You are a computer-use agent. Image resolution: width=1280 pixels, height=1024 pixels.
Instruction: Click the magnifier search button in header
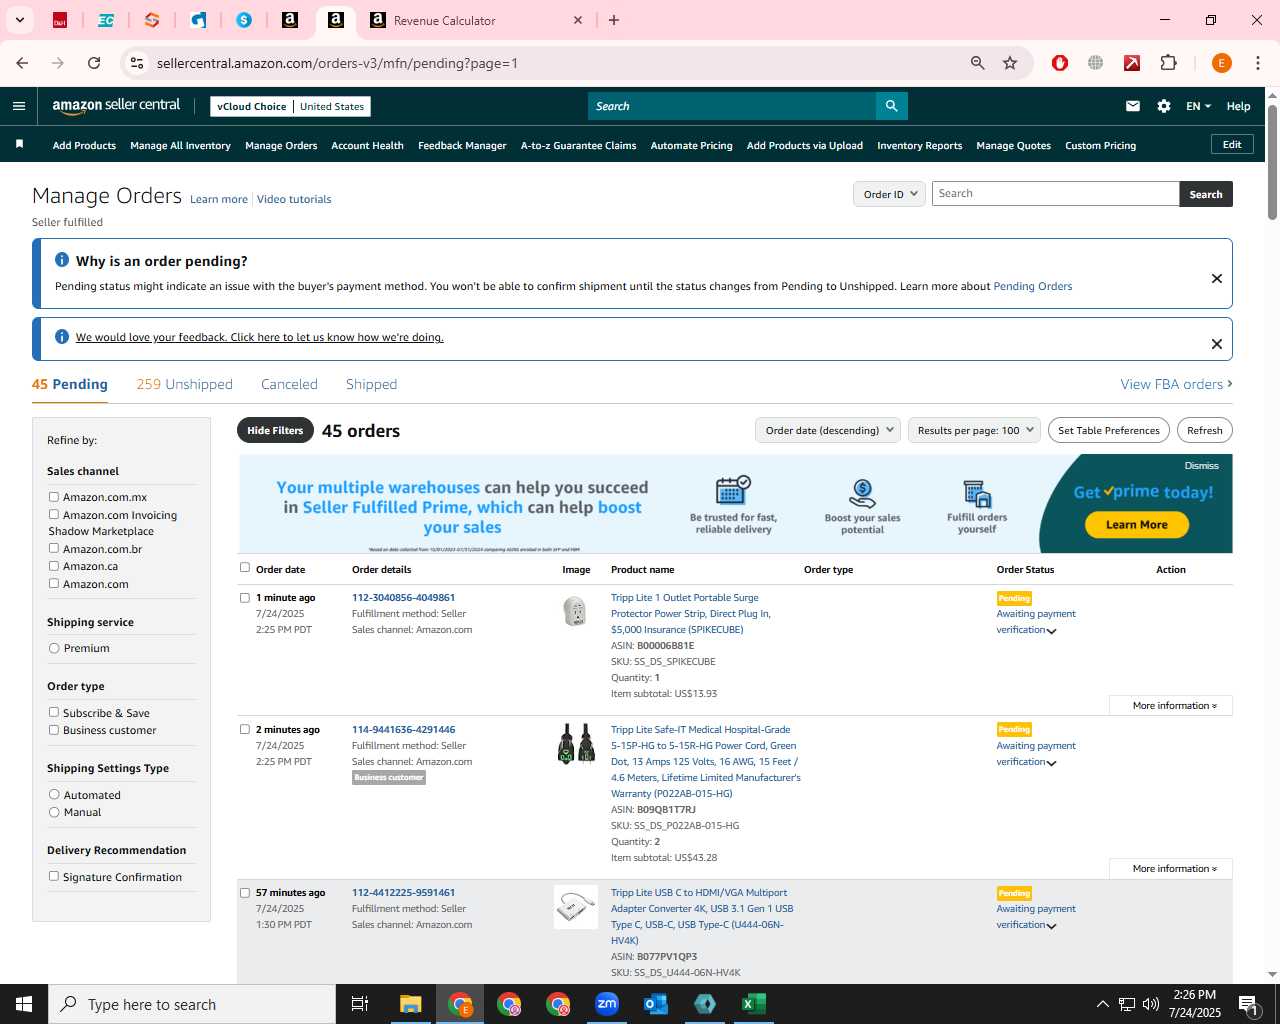(x=891, y=106)
